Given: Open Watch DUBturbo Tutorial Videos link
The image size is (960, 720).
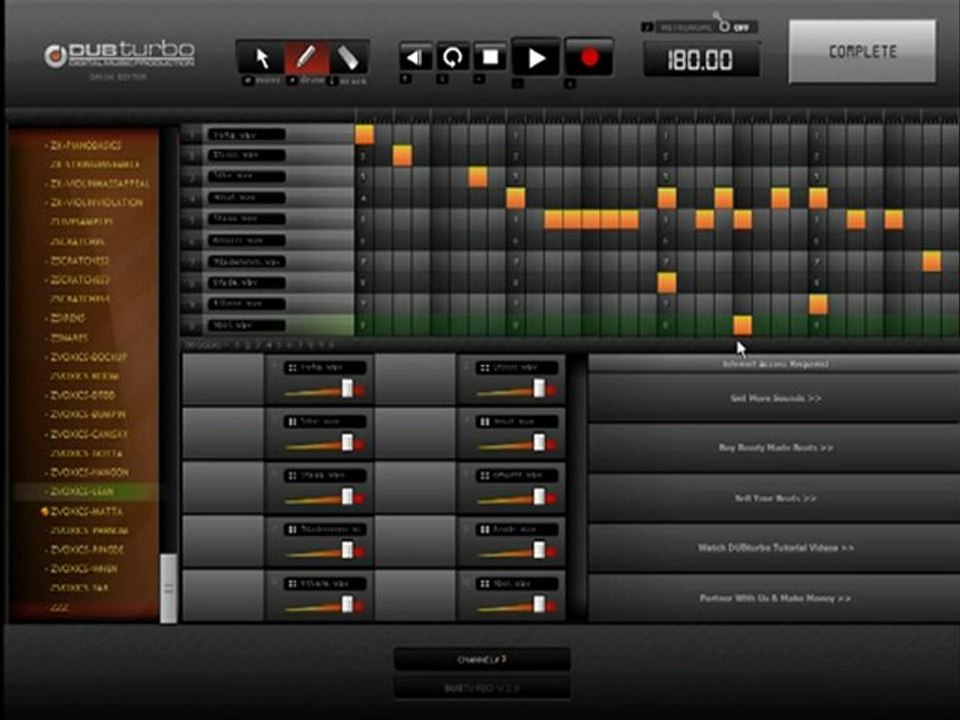Looking at the screenshot, I should tap(775, 548).
